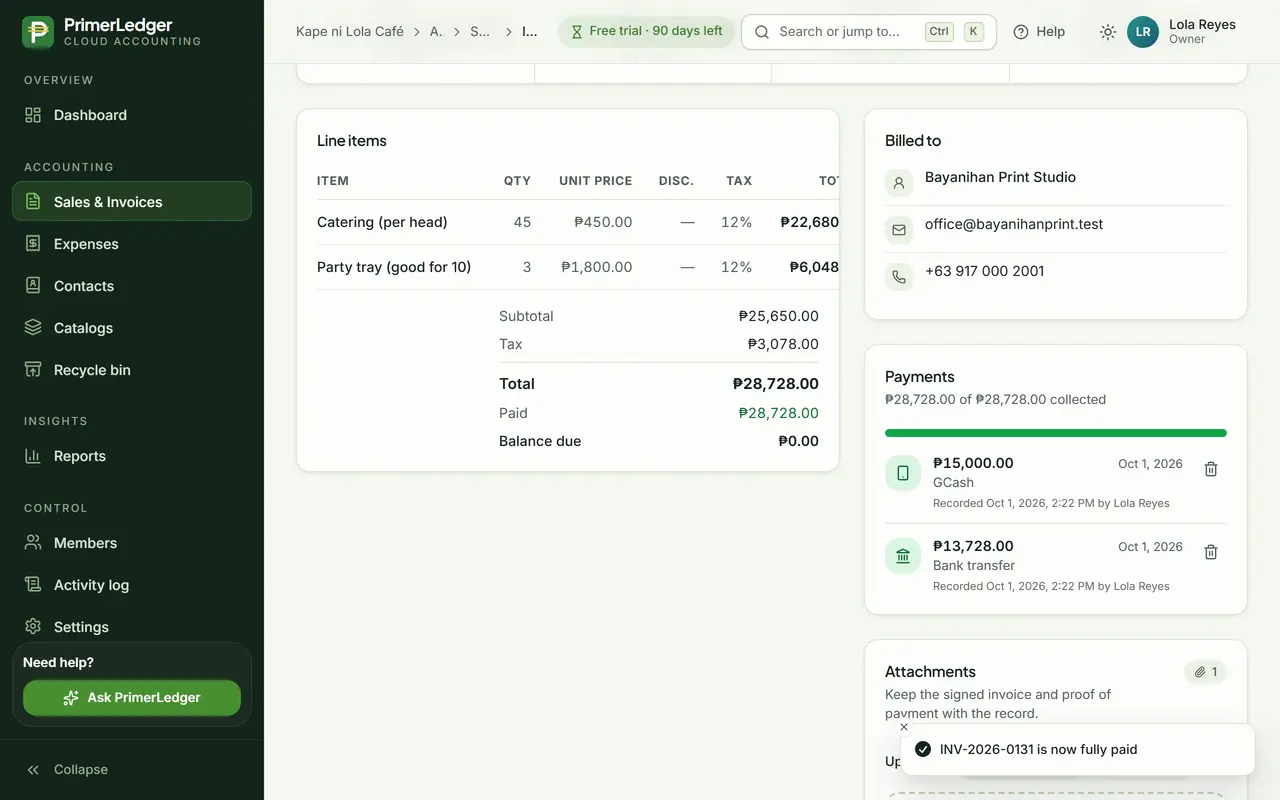Click phone number +63 917 000 2001
This screenshot has width=1280, height=800.
[984, 271]
